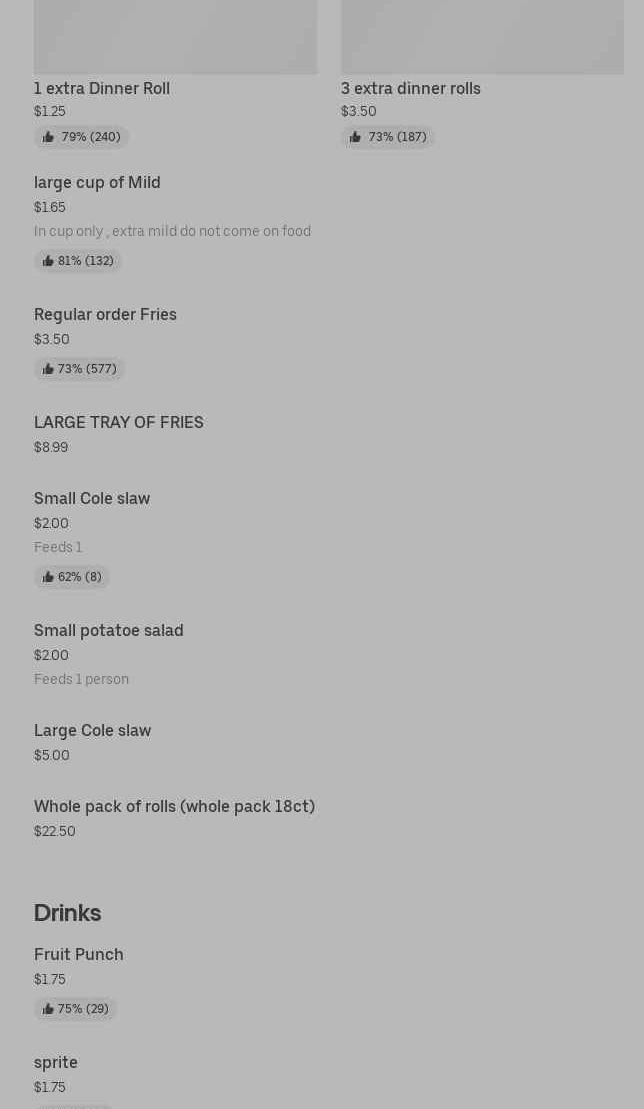Image resolution: width=644 pixels, height=1109 pixels.
Task: Choose the Fruit Punch drink
Action: 79,954
